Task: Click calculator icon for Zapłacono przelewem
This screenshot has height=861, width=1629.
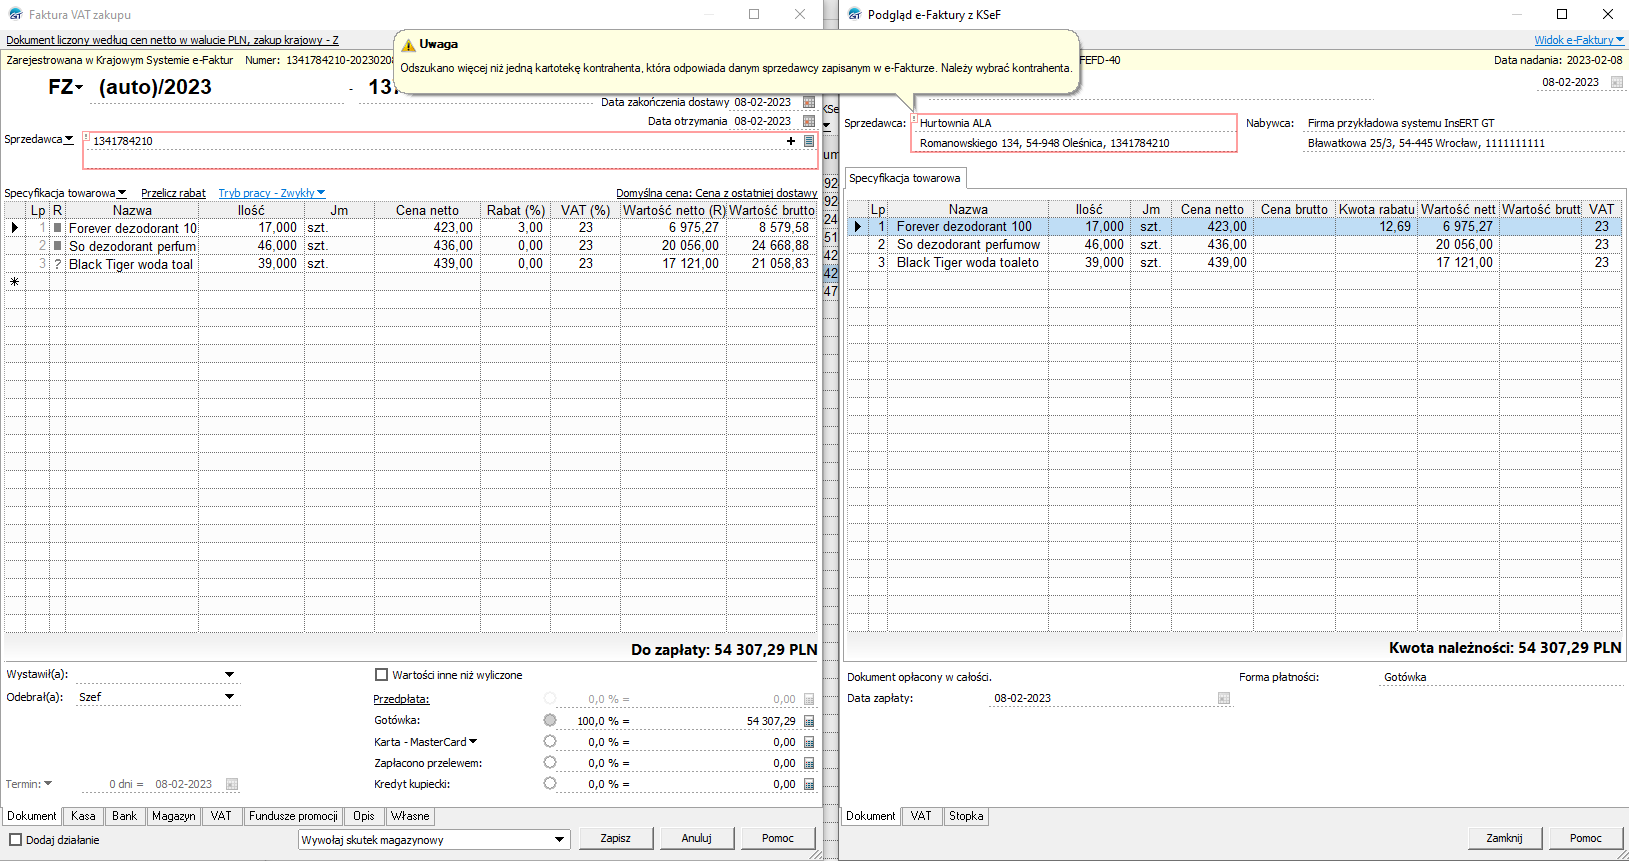Action: pyautogui.click(x=809, y=763)
